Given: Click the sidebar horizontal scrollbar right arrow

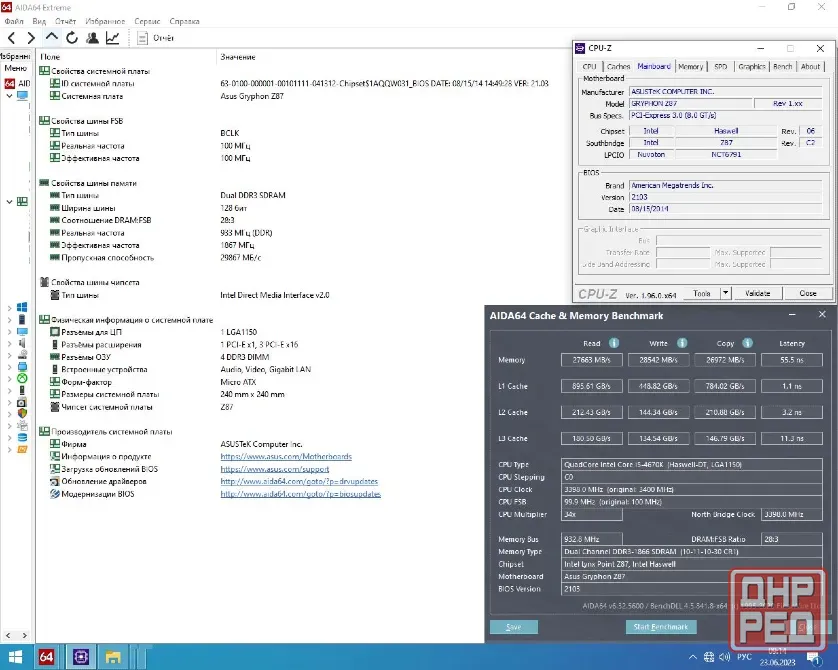Looking at the screenshot, I should [25, 635].
